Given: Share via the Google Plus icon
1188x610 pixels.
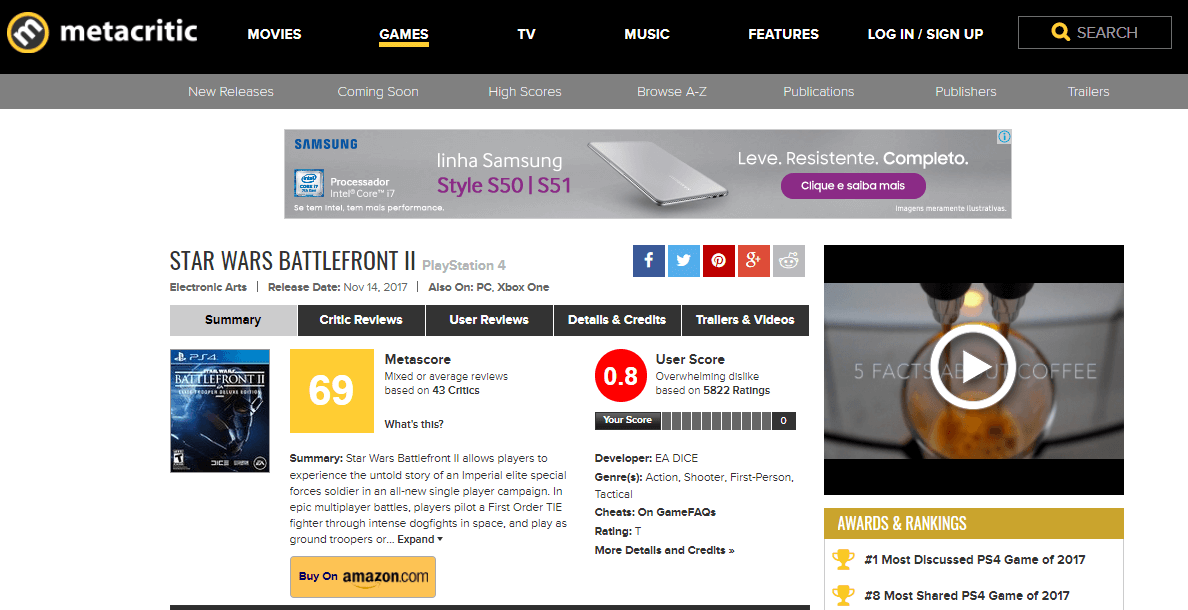Looking at the screenshot, I should click(753, 261).
